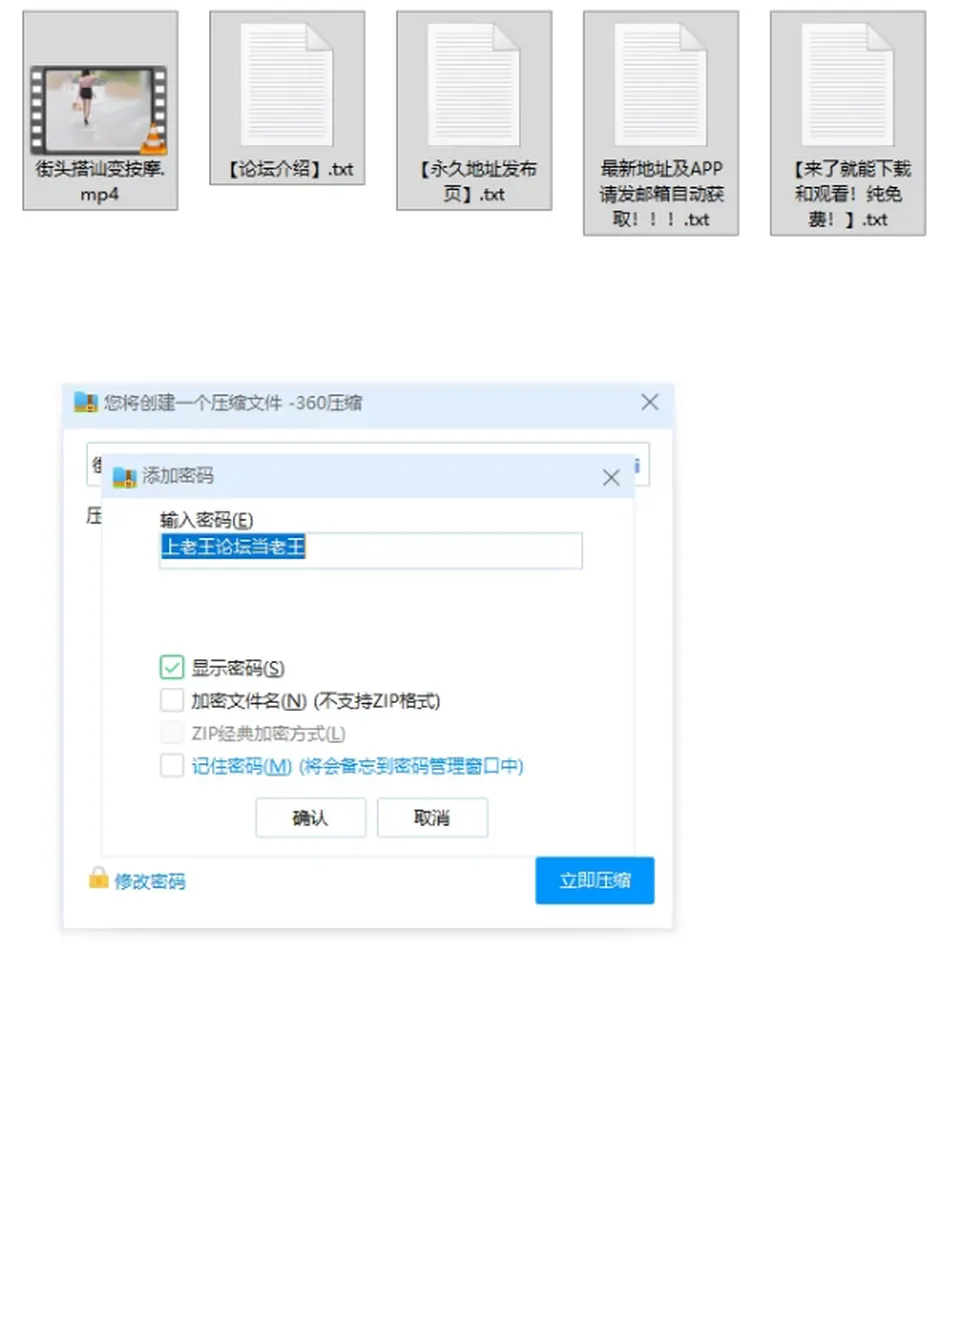Click the padlock icon beside 修改密码
The width and height of the screenshot is (960, 1324).
[x=98, y=878]
